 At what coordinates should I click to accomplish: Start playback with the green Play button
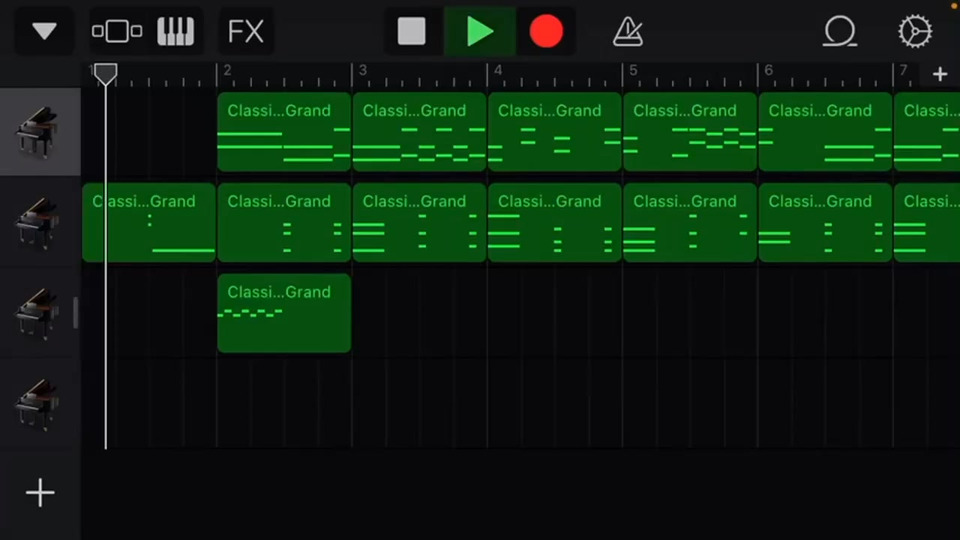pyautogui.click(x=480, y=31)
